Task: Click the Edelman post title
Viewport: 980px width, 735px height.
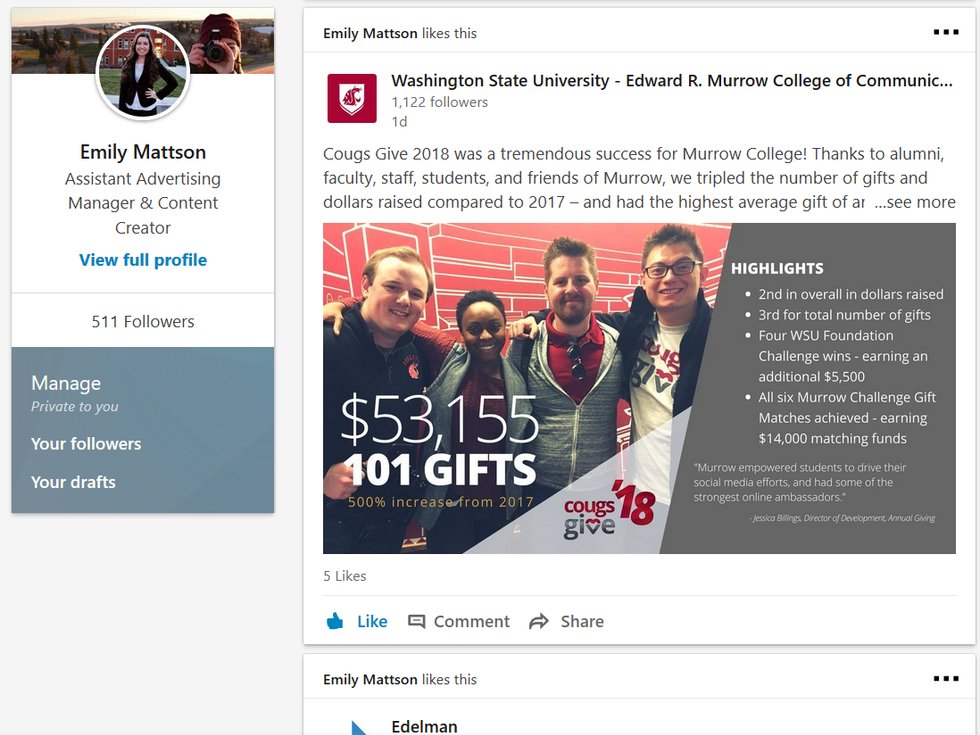Action: coord(424,726)
